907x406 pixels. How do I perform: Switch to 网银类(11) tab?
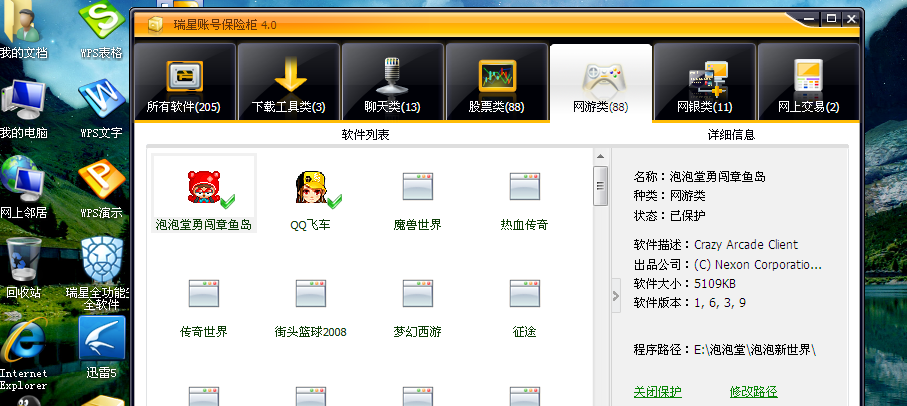pyautogui.click(x=705, y=82)
